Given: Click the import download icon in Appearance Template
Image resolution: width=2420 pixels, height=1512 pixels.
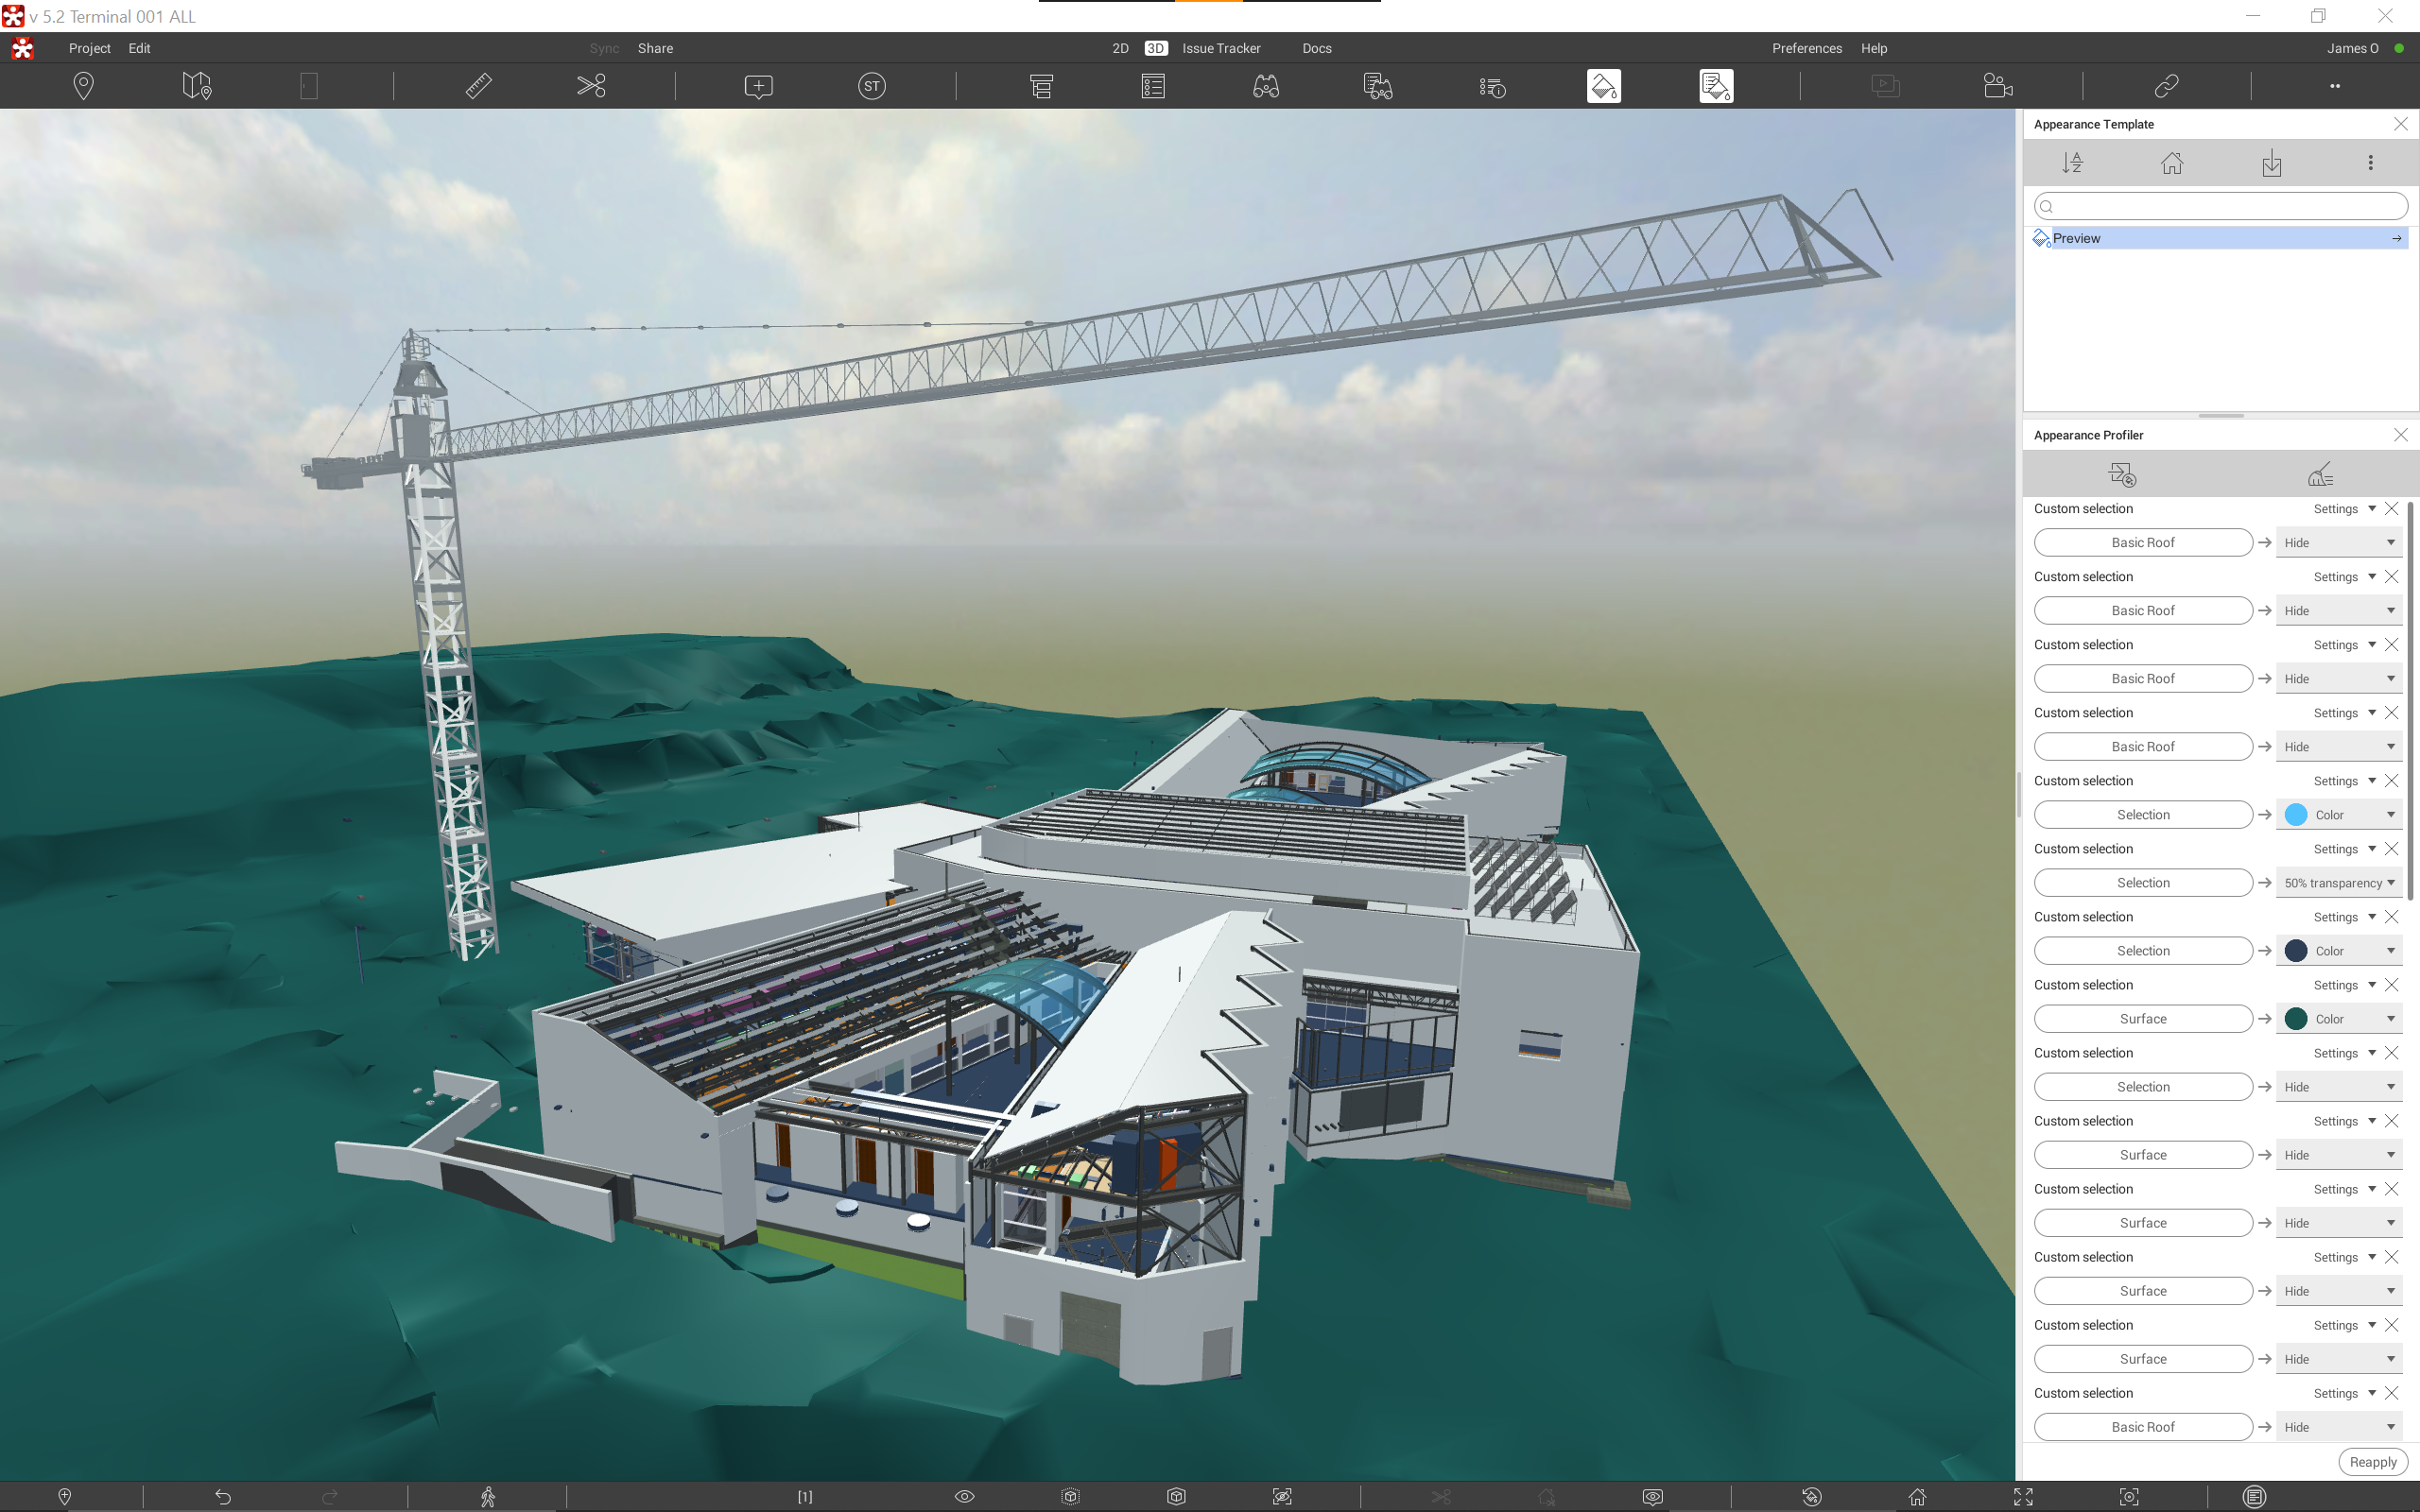Looking at the screenshot, I should (2271, 163).
